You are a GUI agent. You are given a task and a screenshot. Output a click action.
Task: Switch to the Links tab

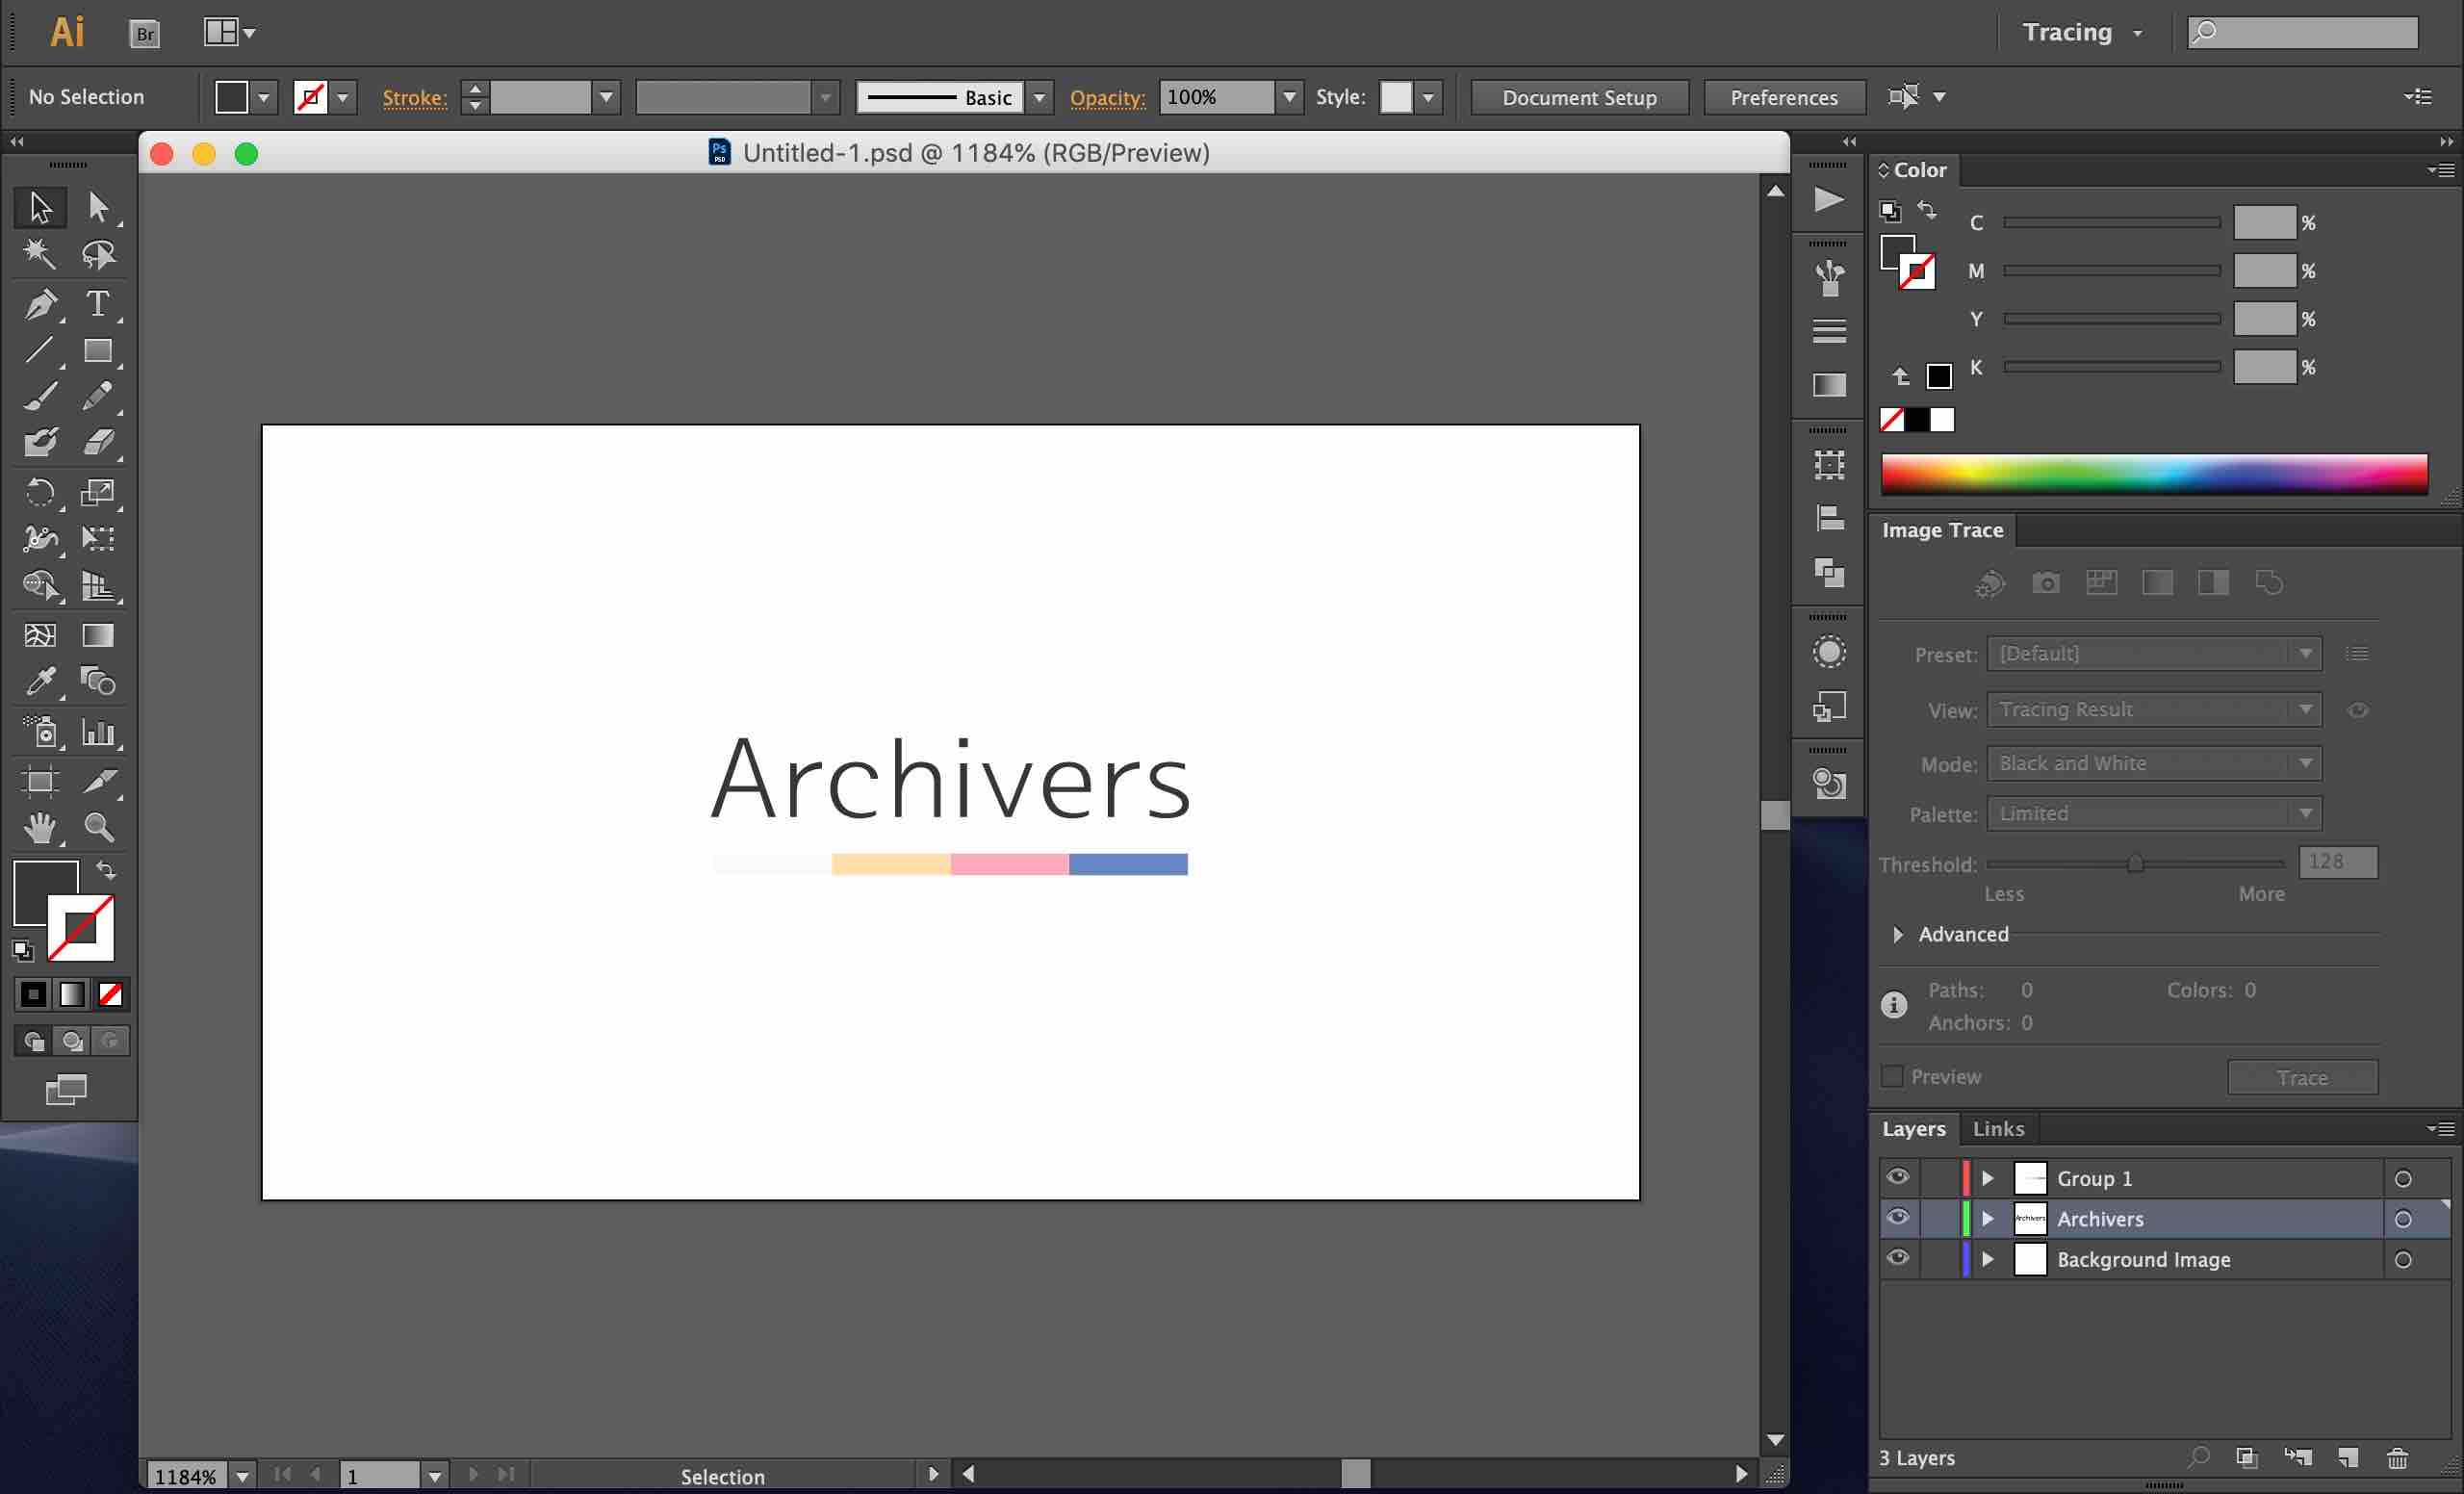click(x=1998, y=1129)
